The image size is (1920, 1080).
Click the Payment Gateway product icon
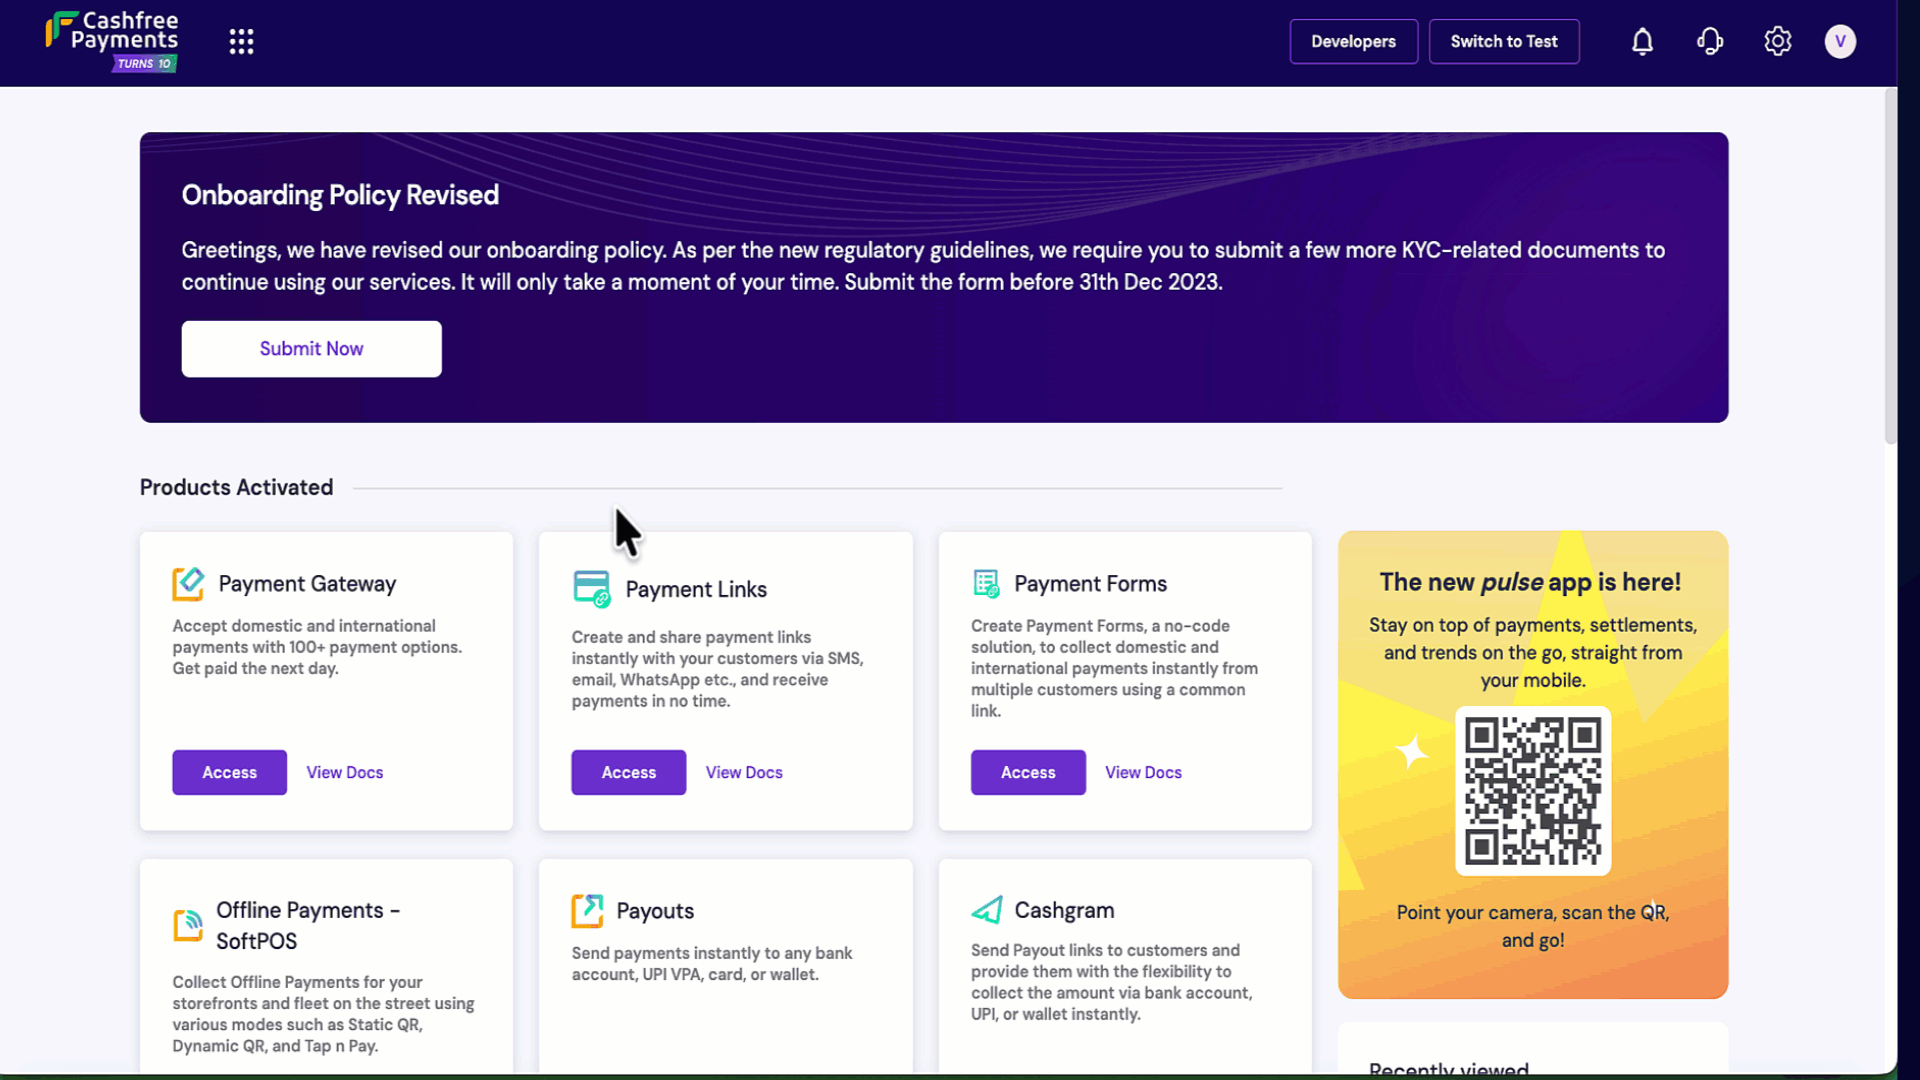pyautogui.click(x=188, y=584)
